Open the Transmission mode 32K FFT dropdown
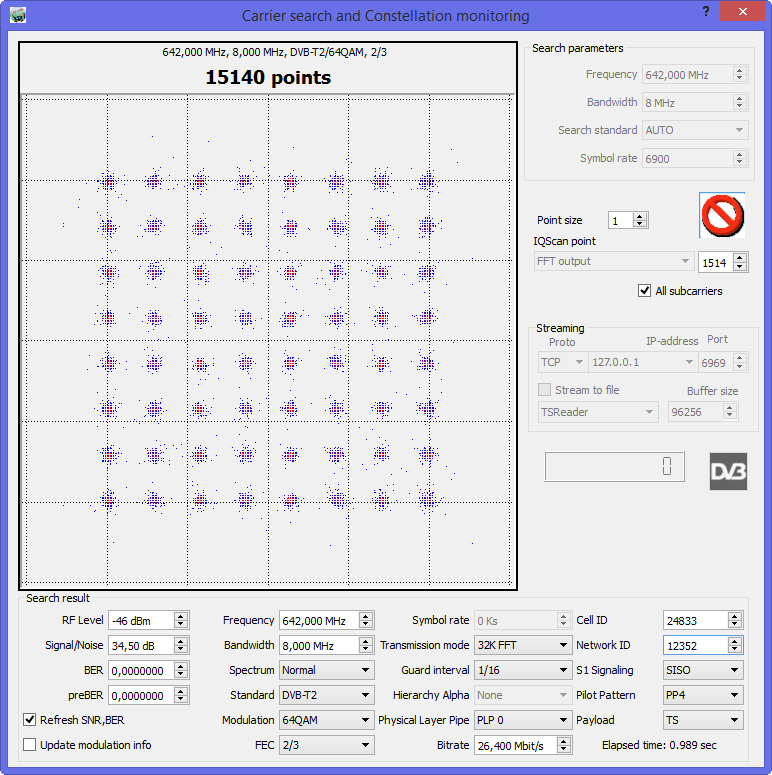The height and width of the screenshot is (775, 772). (522, 645)
